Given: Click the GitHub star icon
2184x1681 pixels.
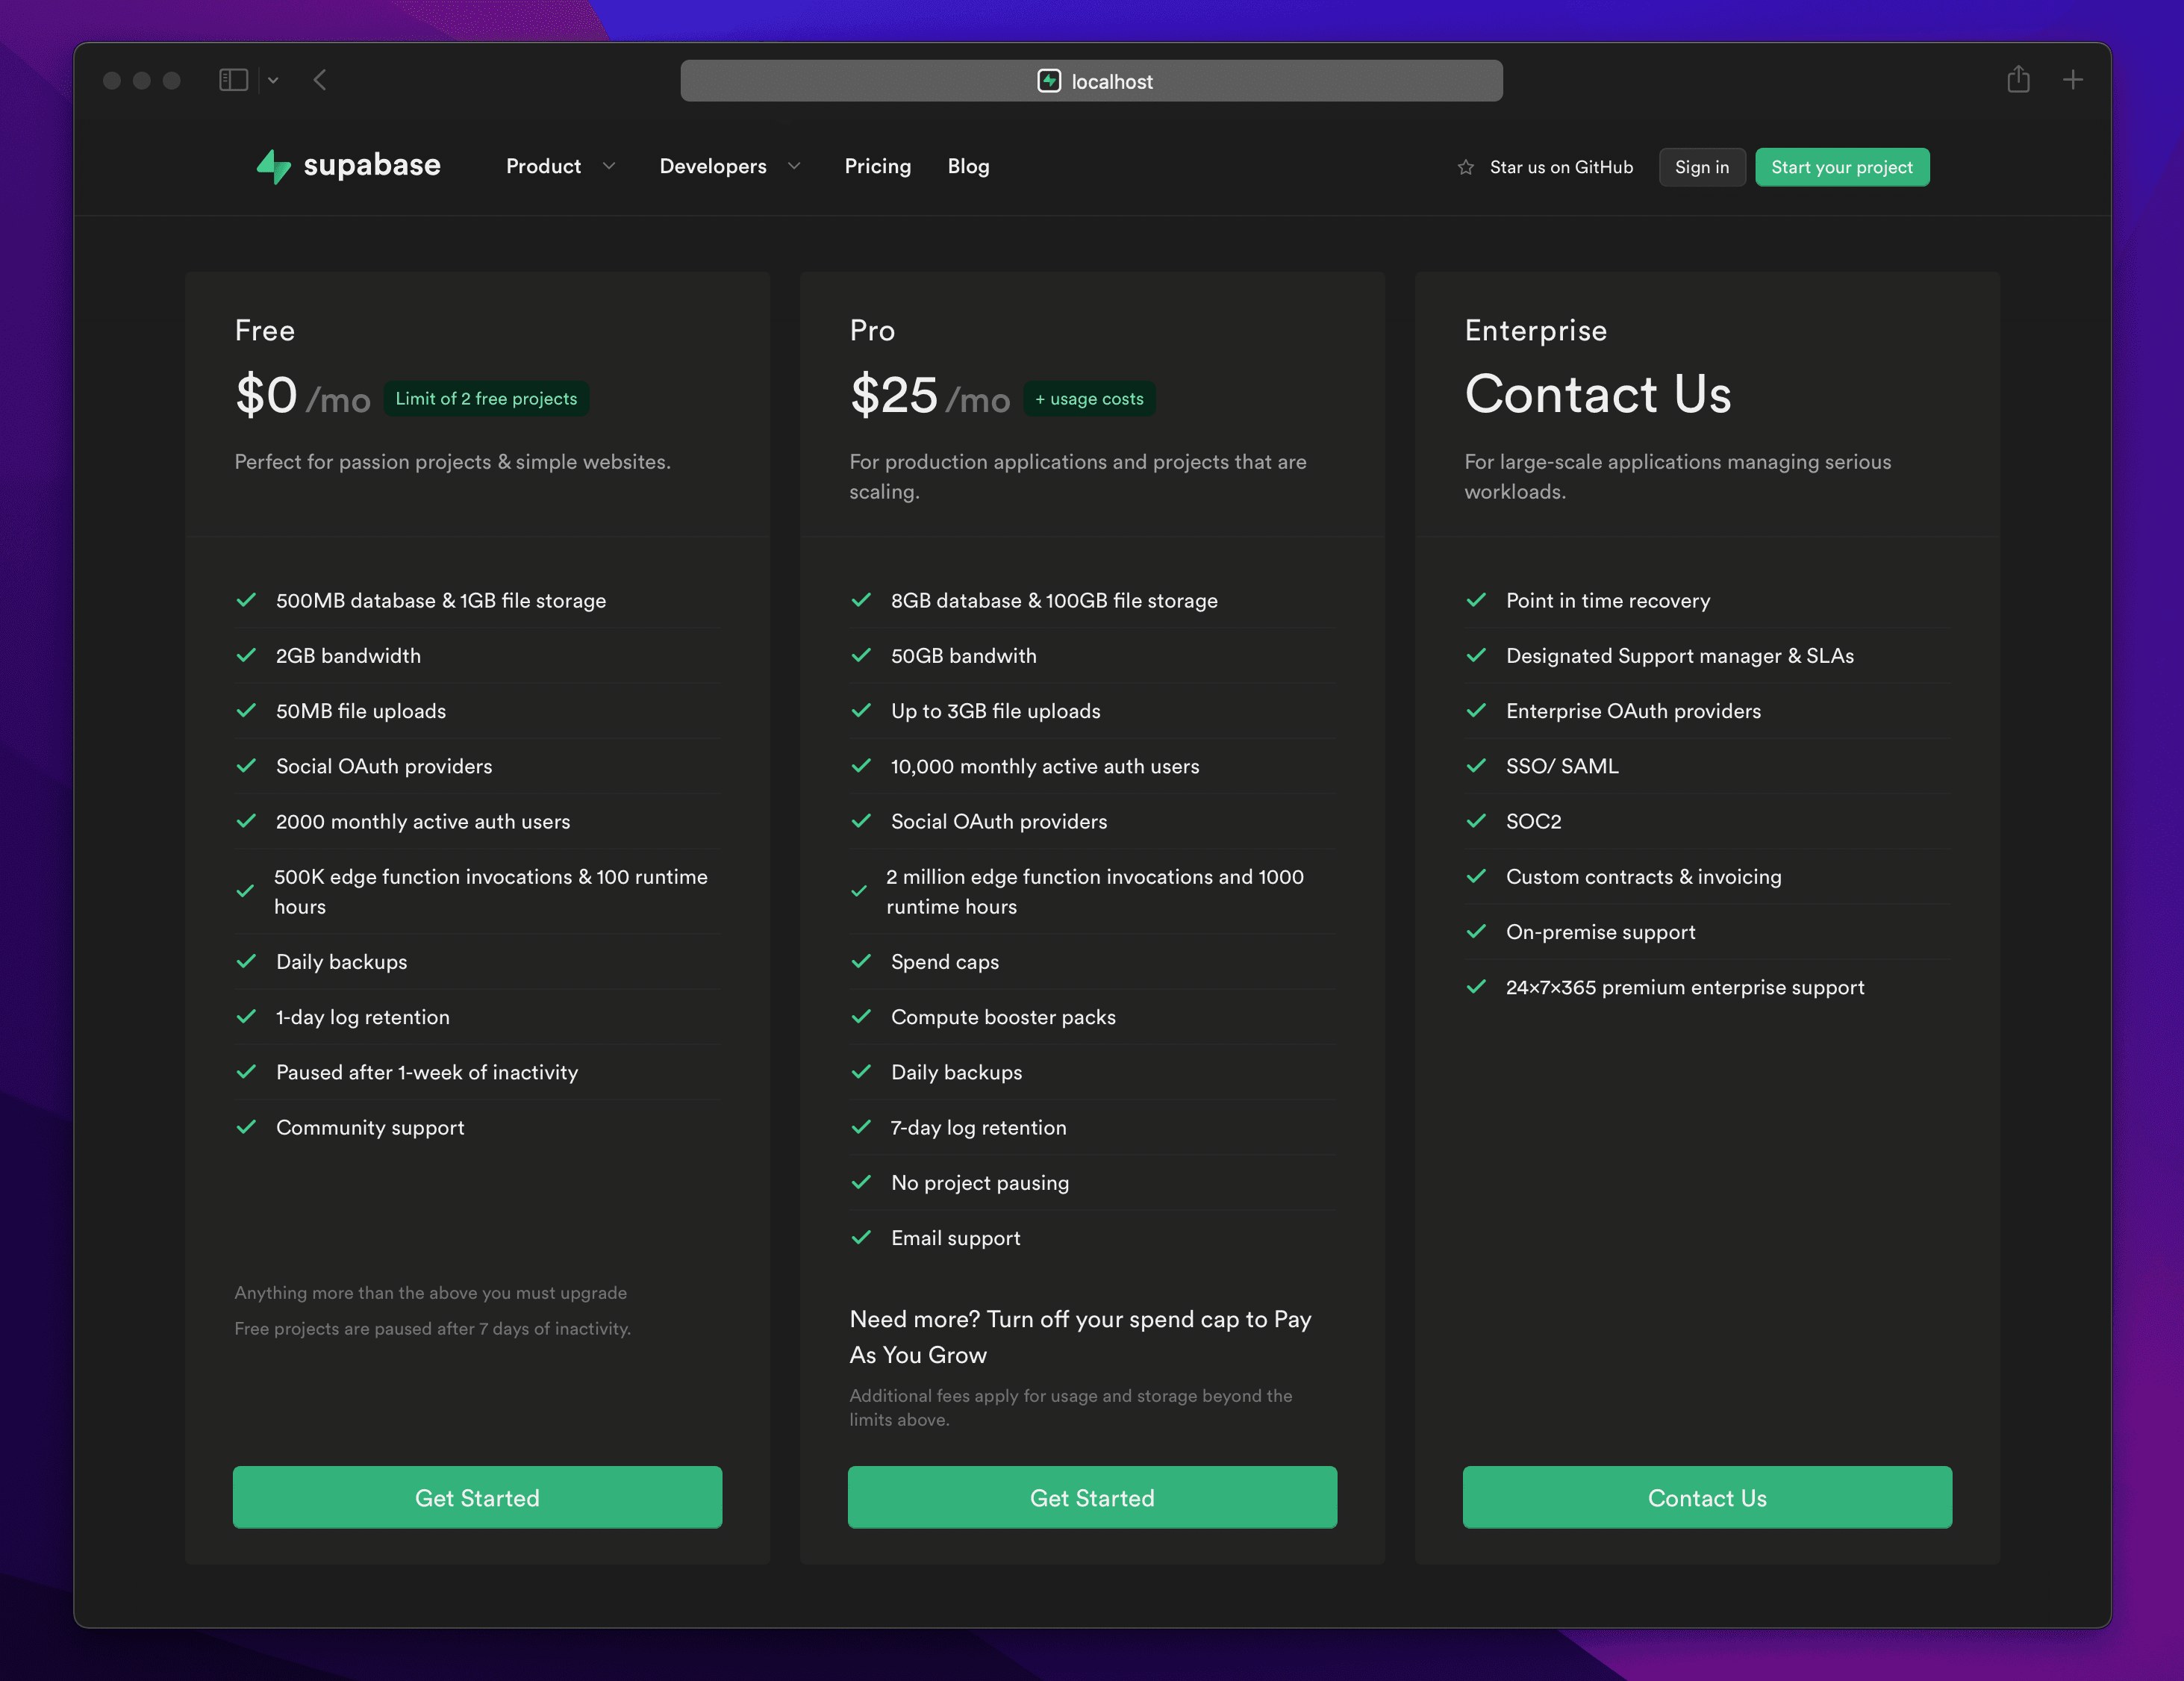Looking at the screenshot, I should pyautogui.click(x=1465, y=168).
